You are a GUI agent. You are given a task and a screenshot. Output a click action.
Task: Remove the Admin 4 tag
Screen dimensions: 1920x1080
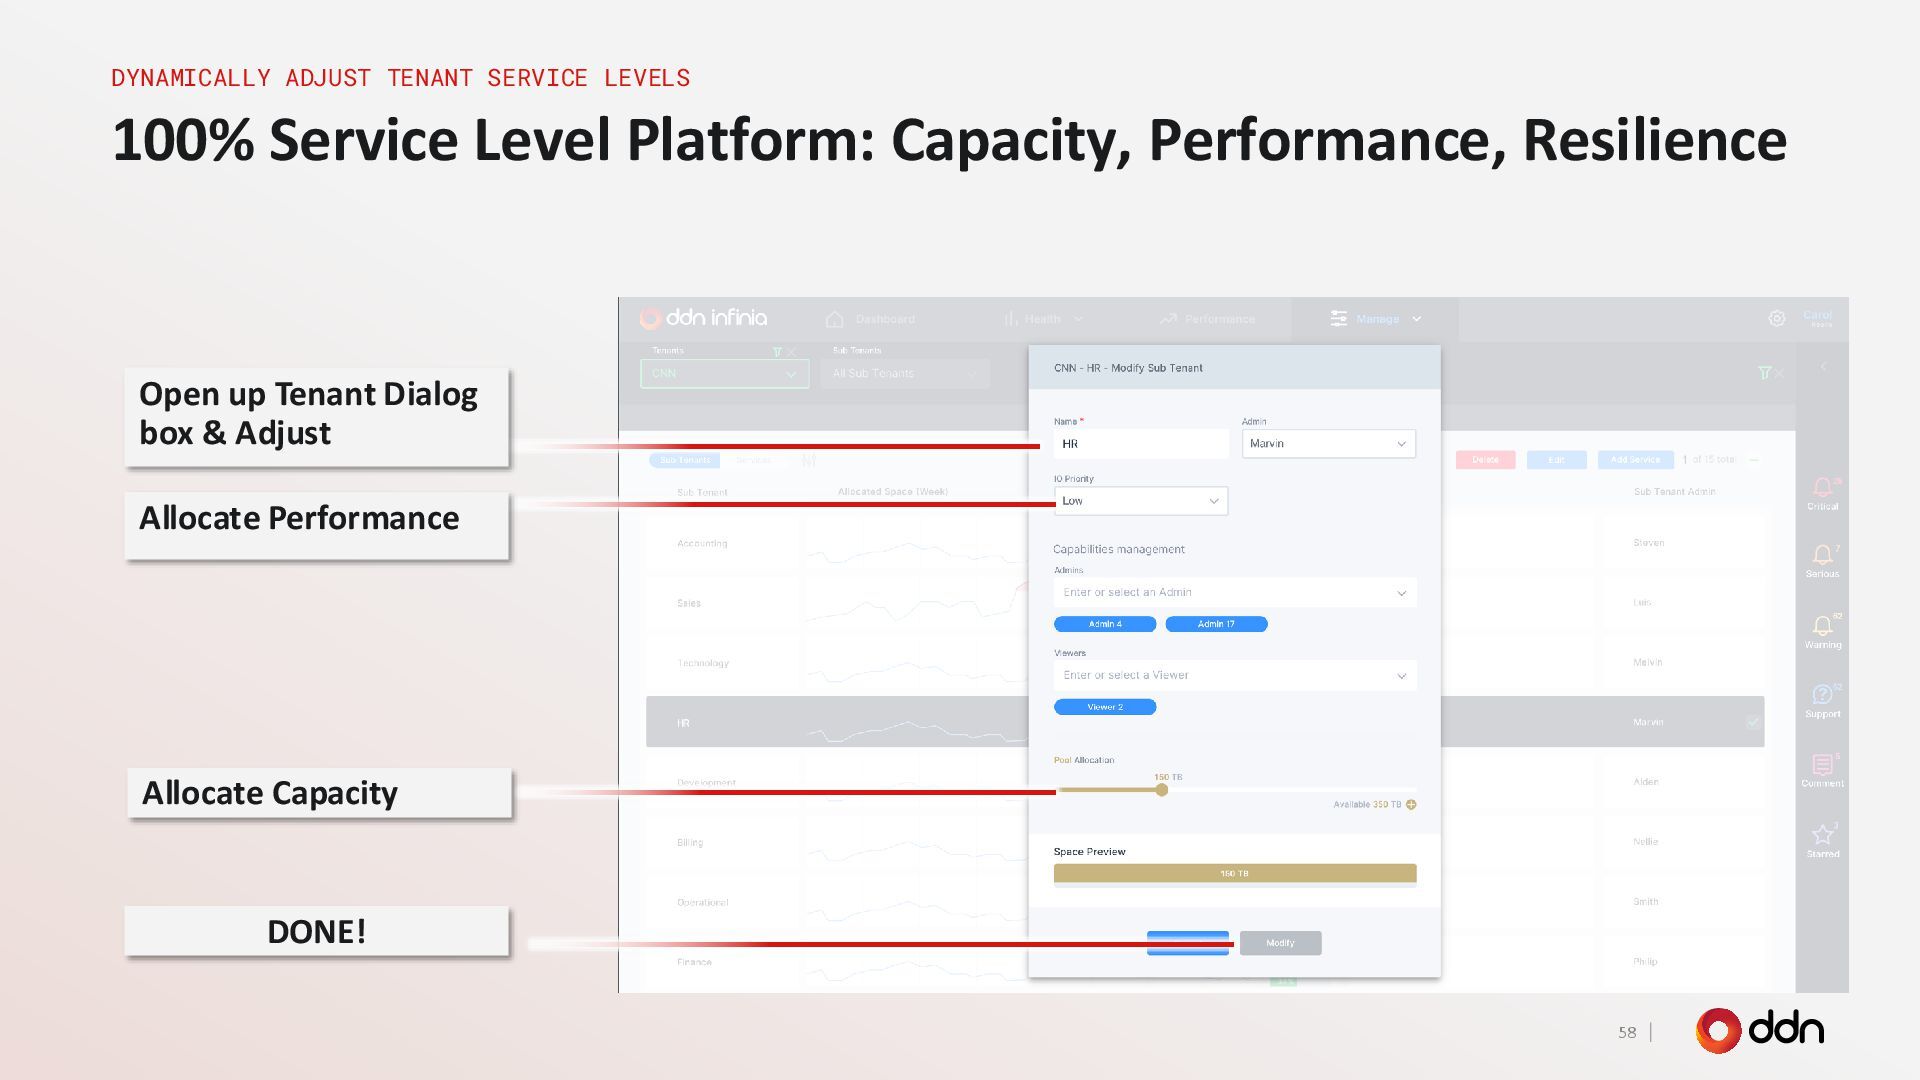[x=1105, y=624]
